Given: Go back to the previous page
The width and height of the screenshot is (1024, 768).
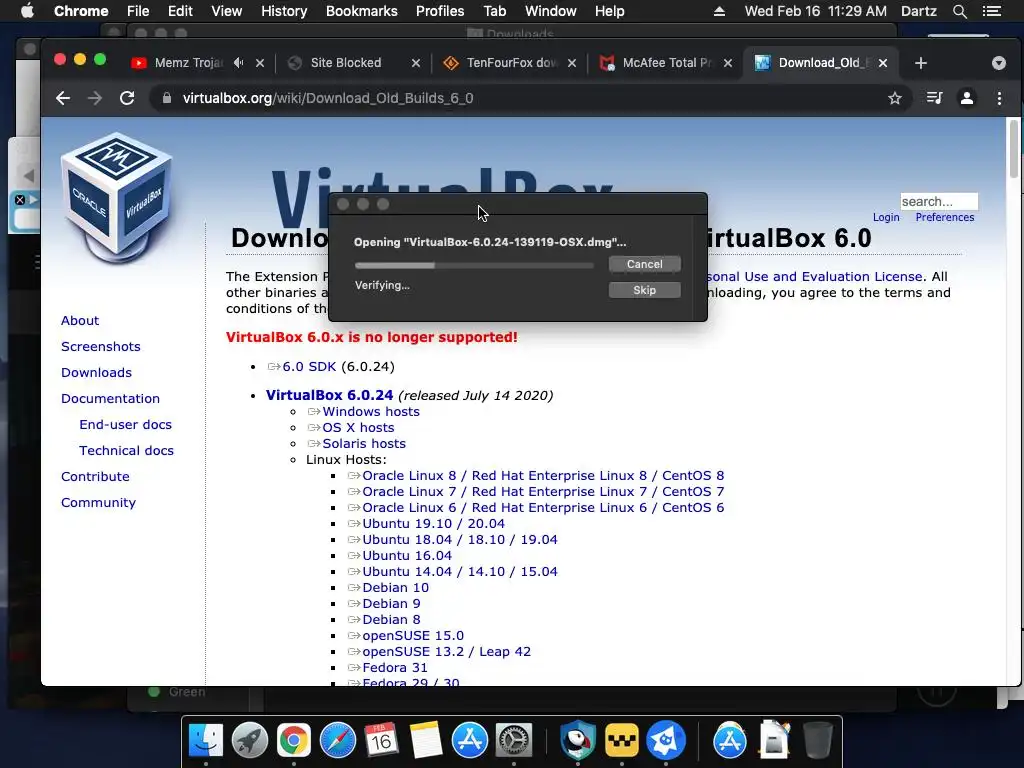Looking at the screenshot, I should (x=63, y=98).
